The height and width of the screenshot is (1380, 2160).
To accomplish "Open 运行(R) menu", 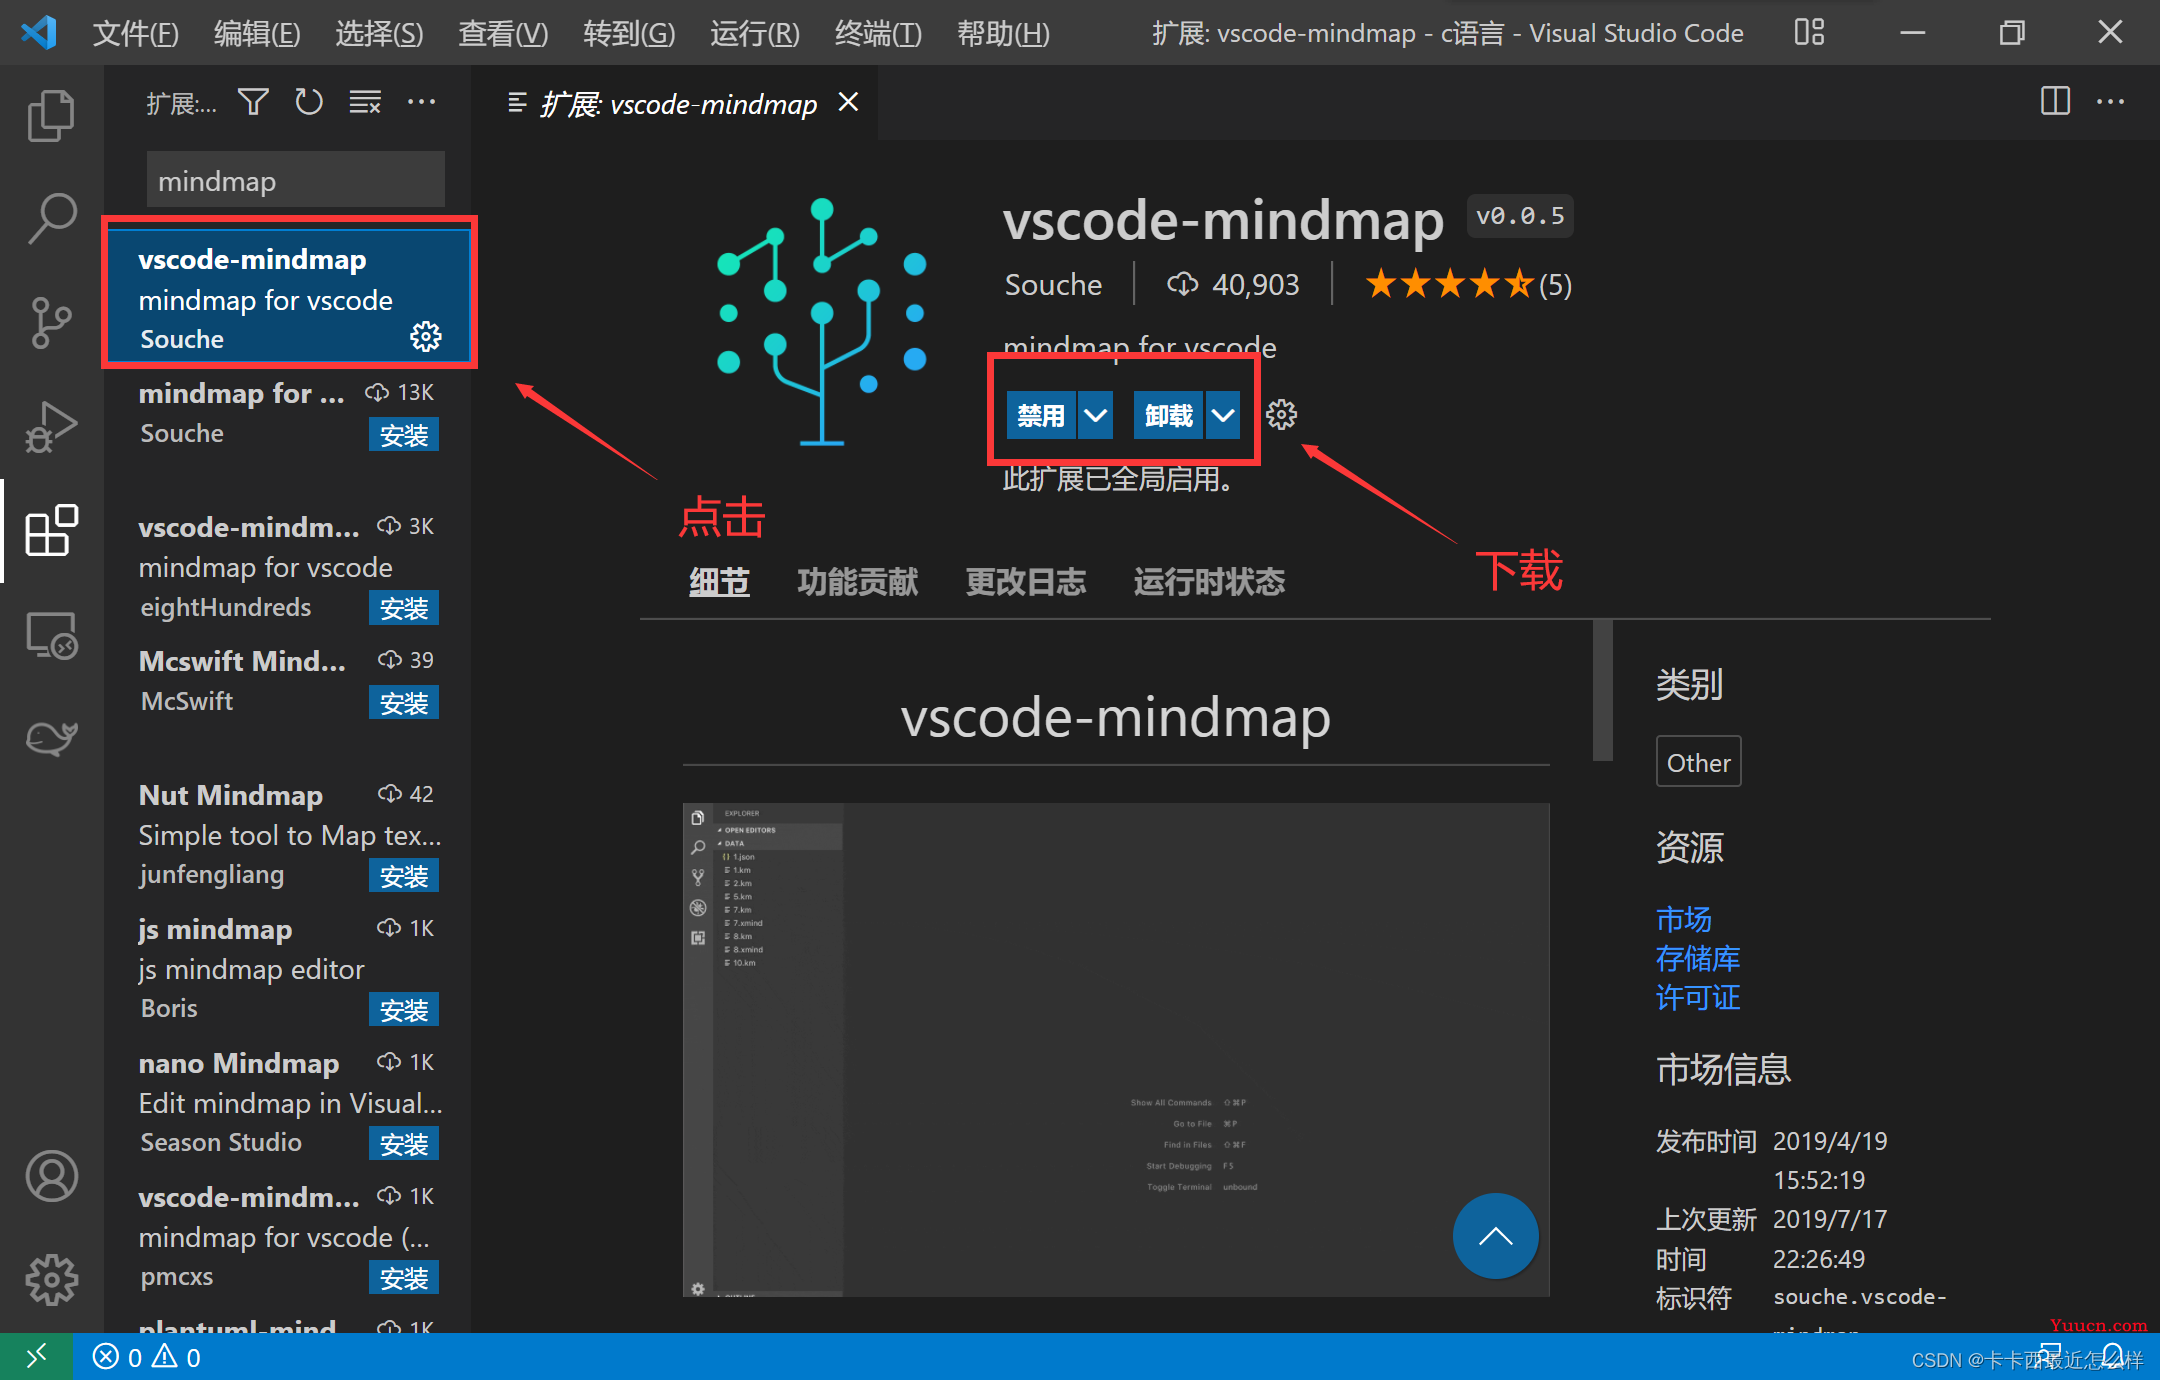I will point(754,33).
